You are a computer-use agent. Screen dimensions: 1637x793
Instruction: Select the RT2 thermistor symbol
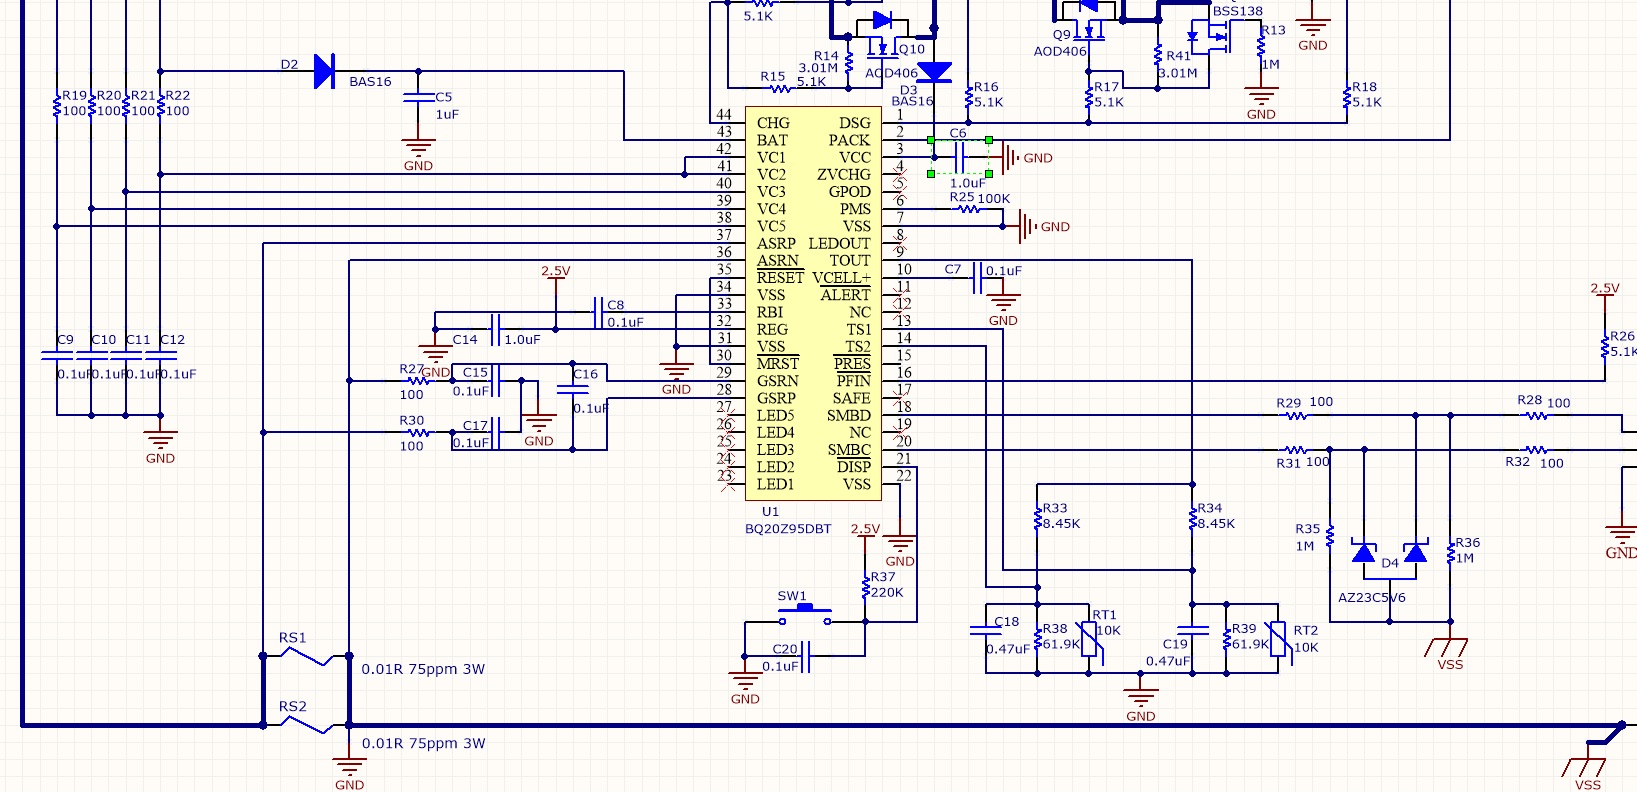click(x=1277, y=638)
